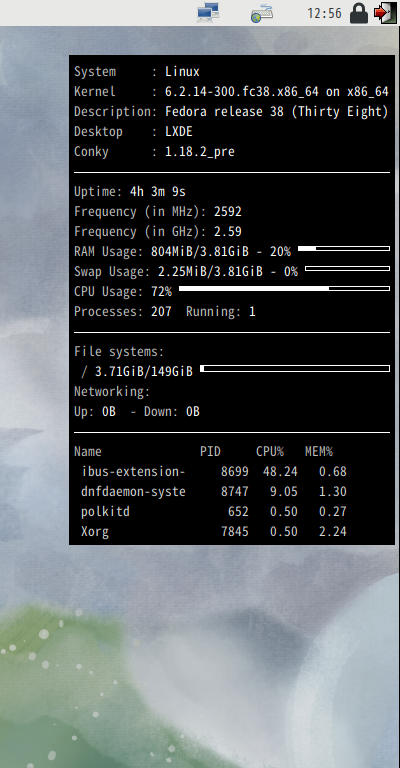This screenshot has height=768, width=400.
Task: Click the Swap Usage bar
Action: [x=347, y=268]
